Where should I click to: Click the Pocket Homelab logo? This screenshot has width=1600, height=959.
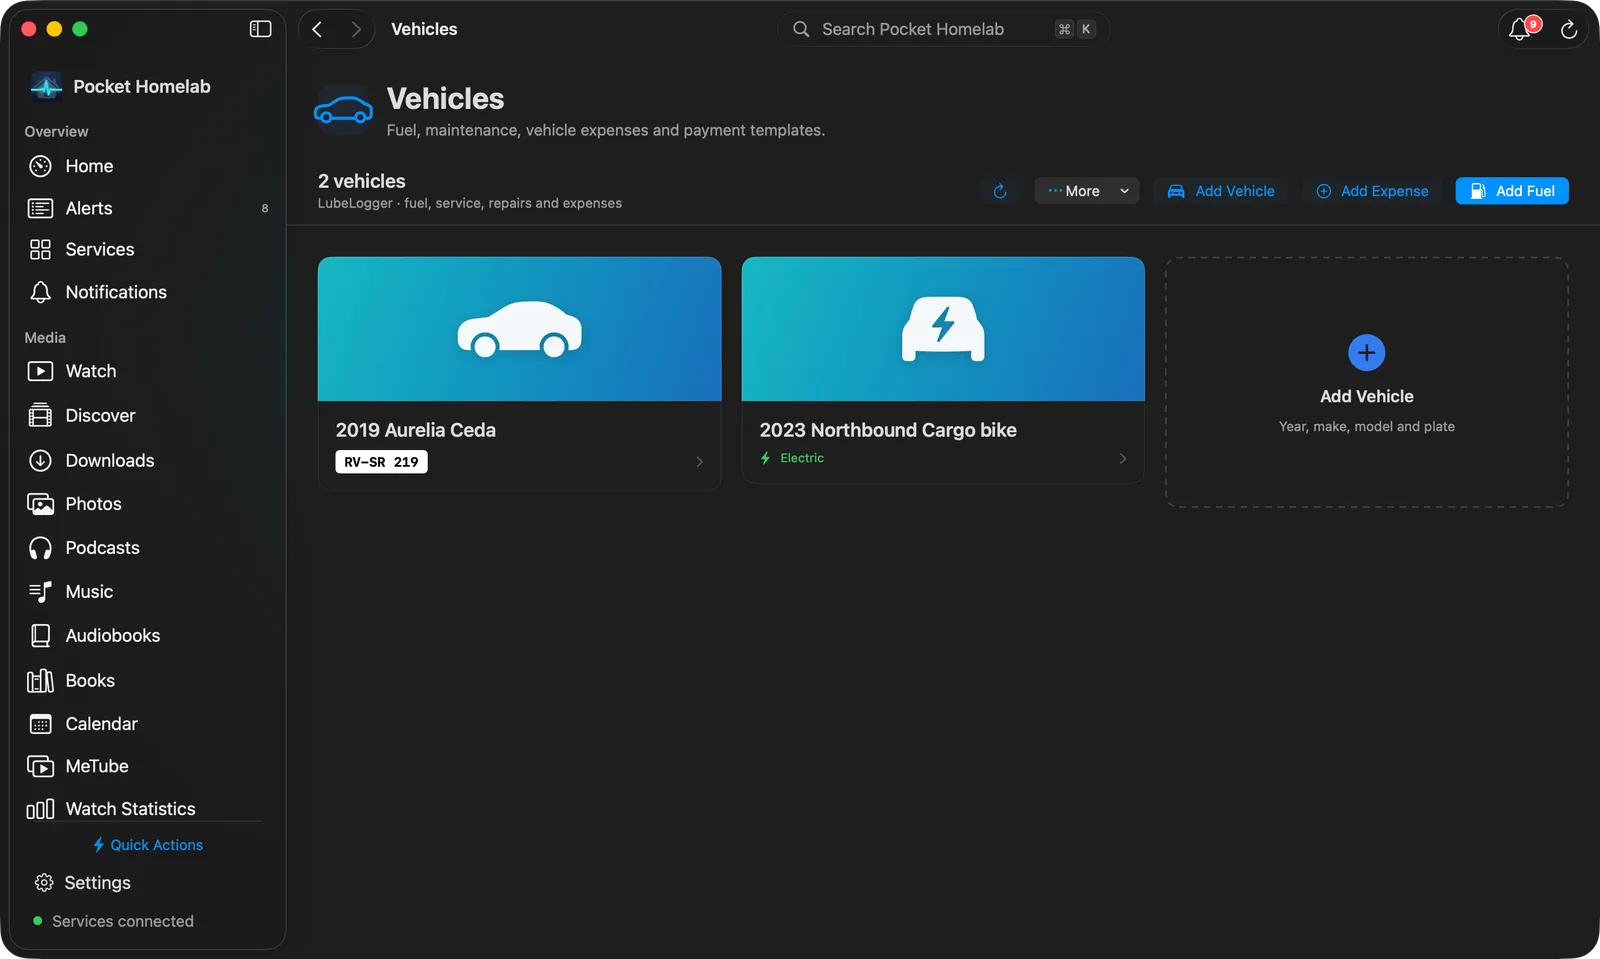point(46,87)
